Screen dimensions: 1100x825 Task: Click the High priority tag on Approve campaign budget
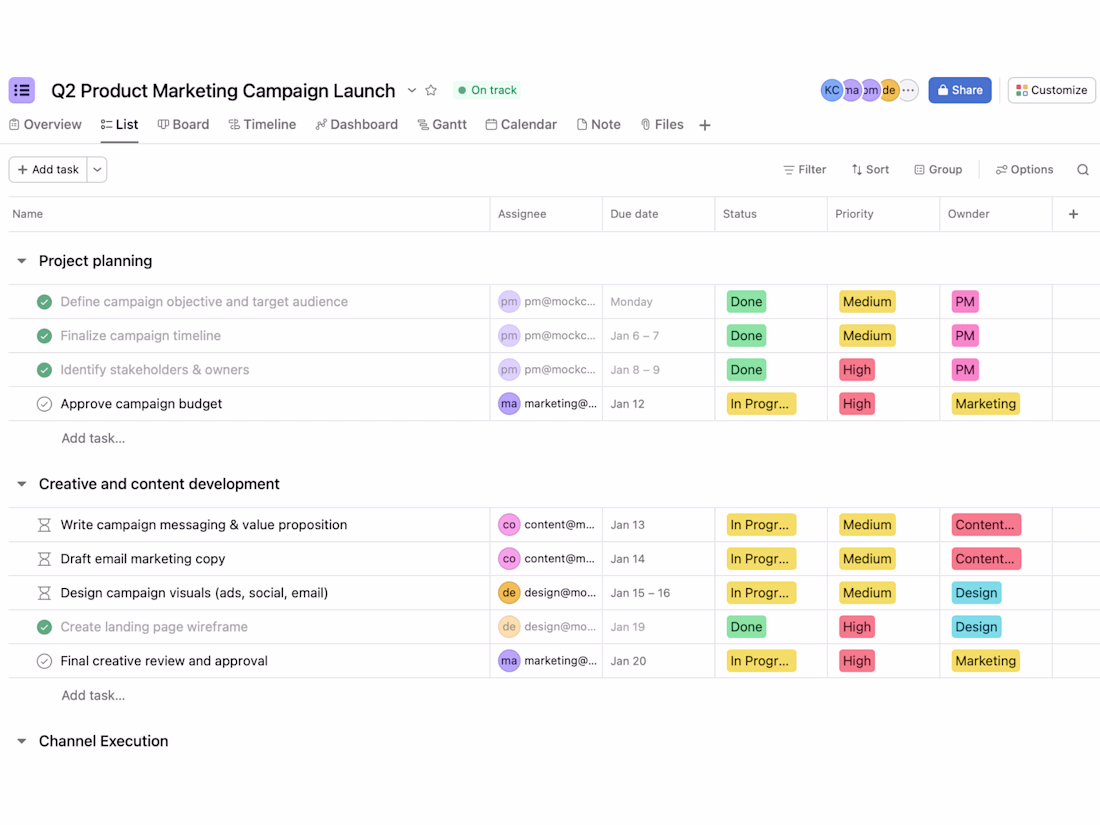pyautogui.click(x=857, y=404)
